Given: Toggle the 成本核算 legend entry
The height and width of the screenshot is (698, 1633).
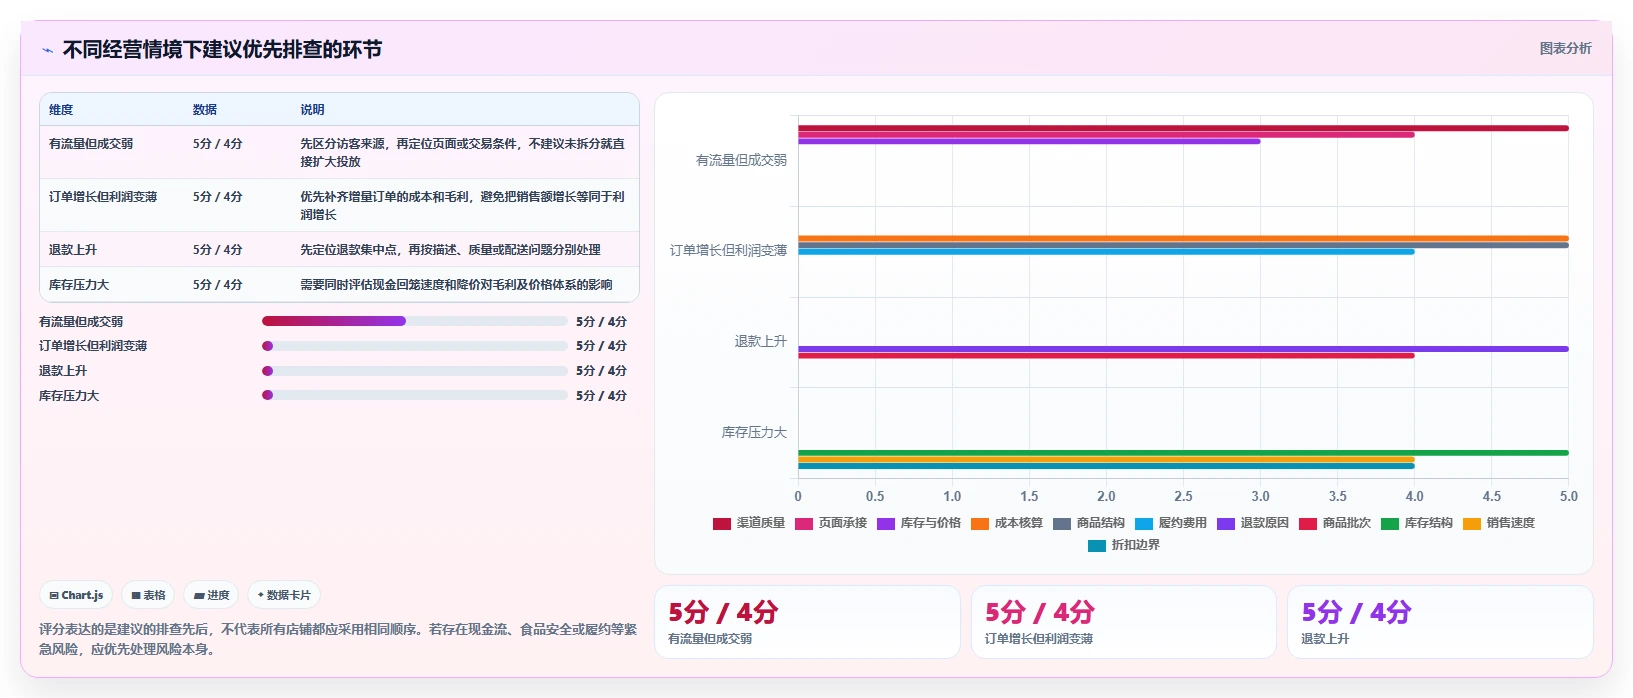Looking at the screenshot, I should (1007, 523).
